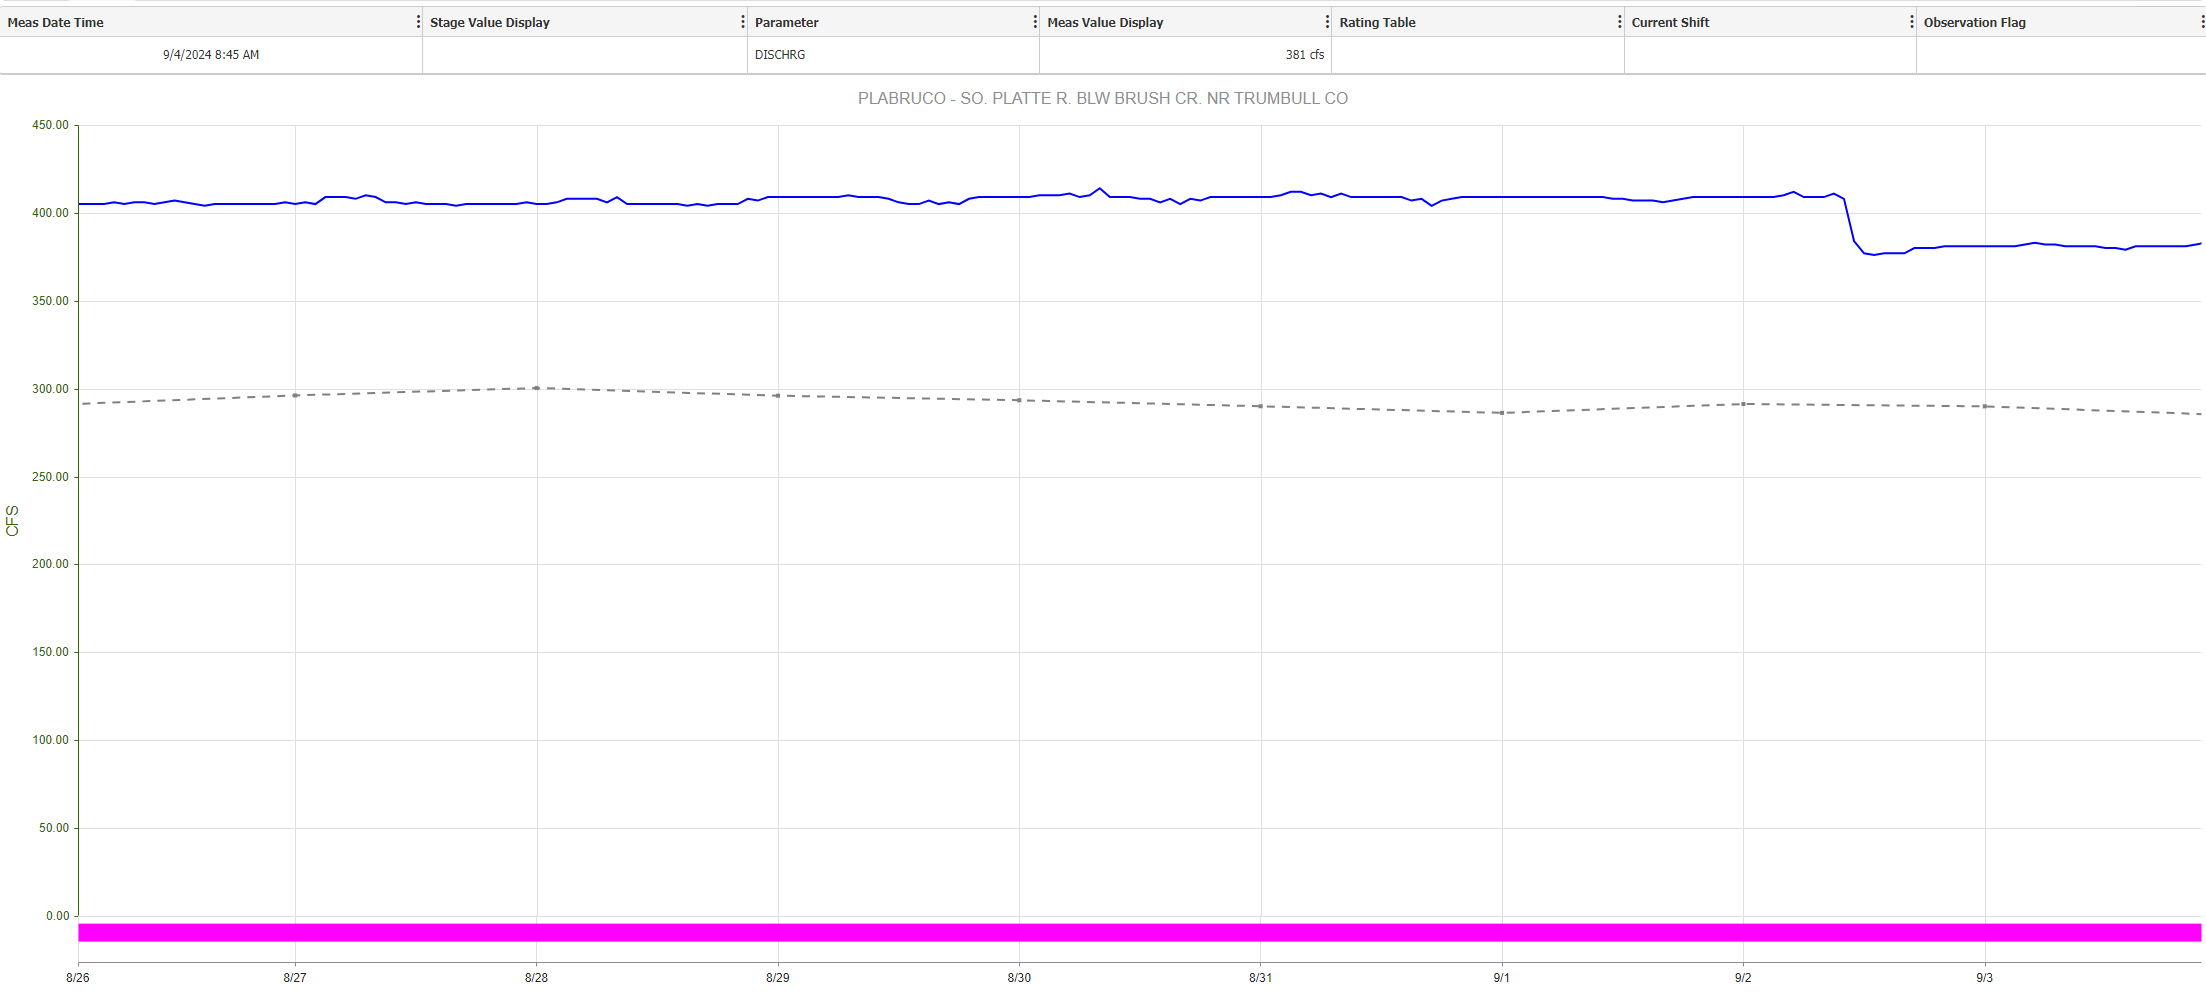Click the 50.00 y-axis tick label

pyautogui.click(x=54, y=828)
